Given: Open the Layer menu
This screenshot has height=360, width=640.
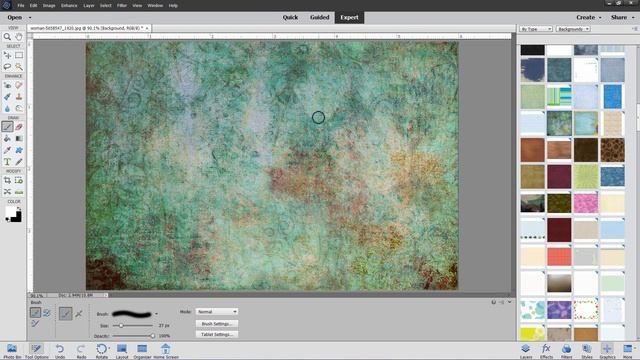Looking at the screenshot, I should click(89, 6).
